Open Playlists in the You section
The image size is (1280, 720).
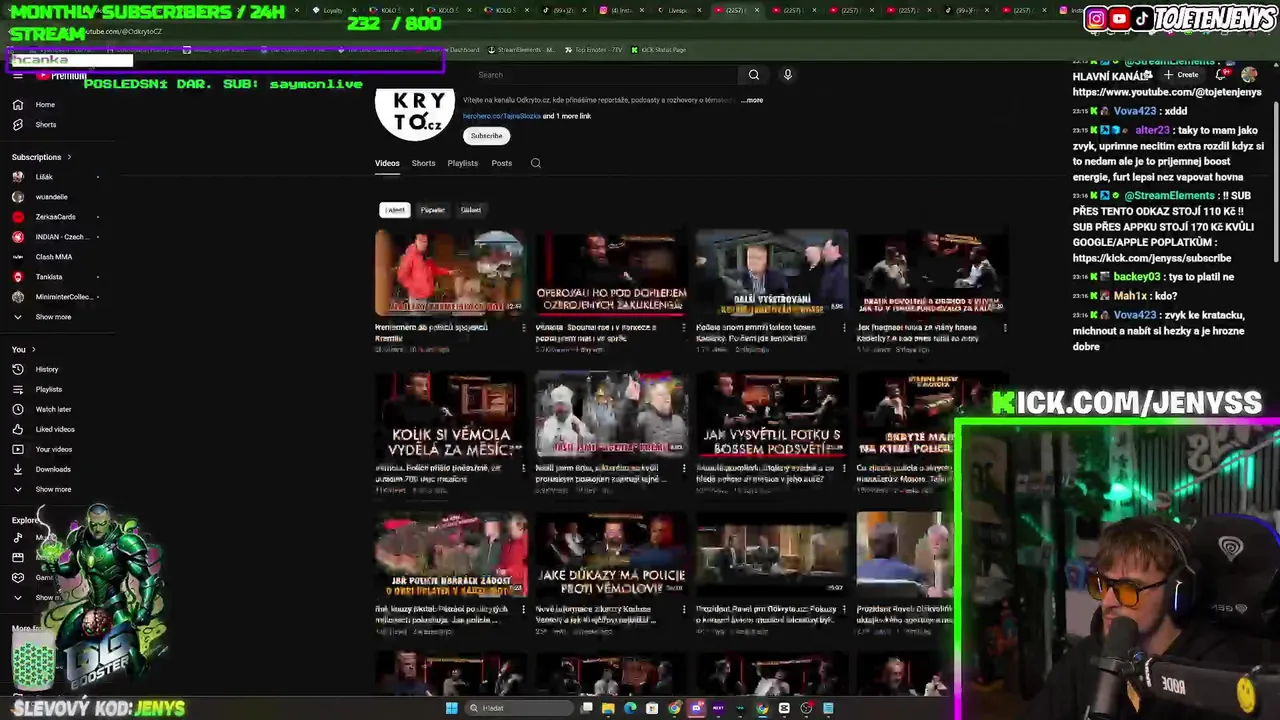click(48, 390)
